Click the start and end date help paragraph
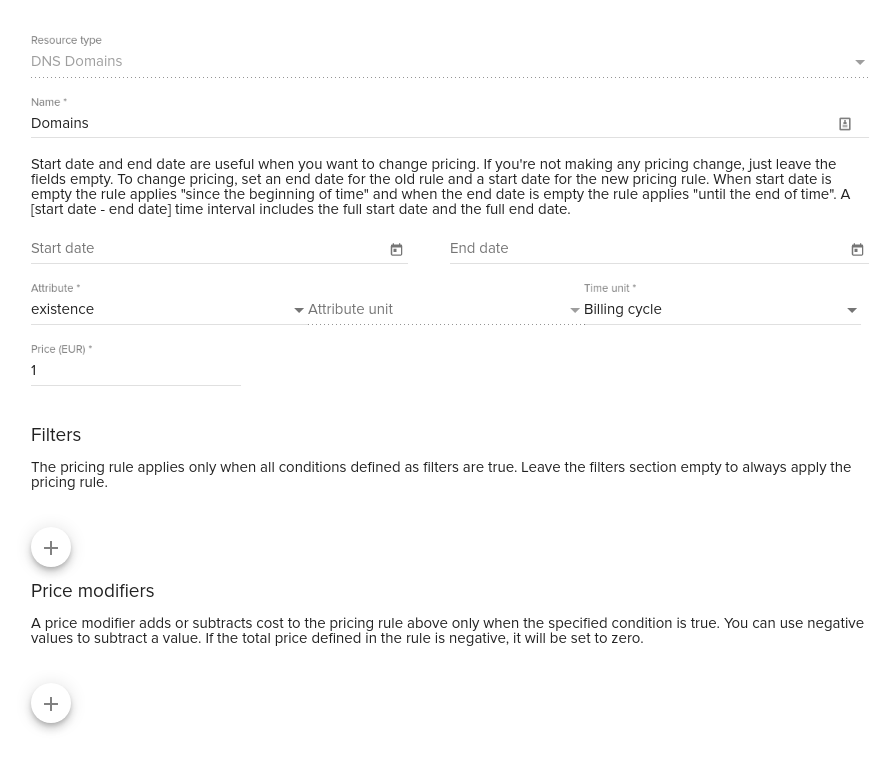The width and height of the screenshot is (889, 762). click(441, 187)
